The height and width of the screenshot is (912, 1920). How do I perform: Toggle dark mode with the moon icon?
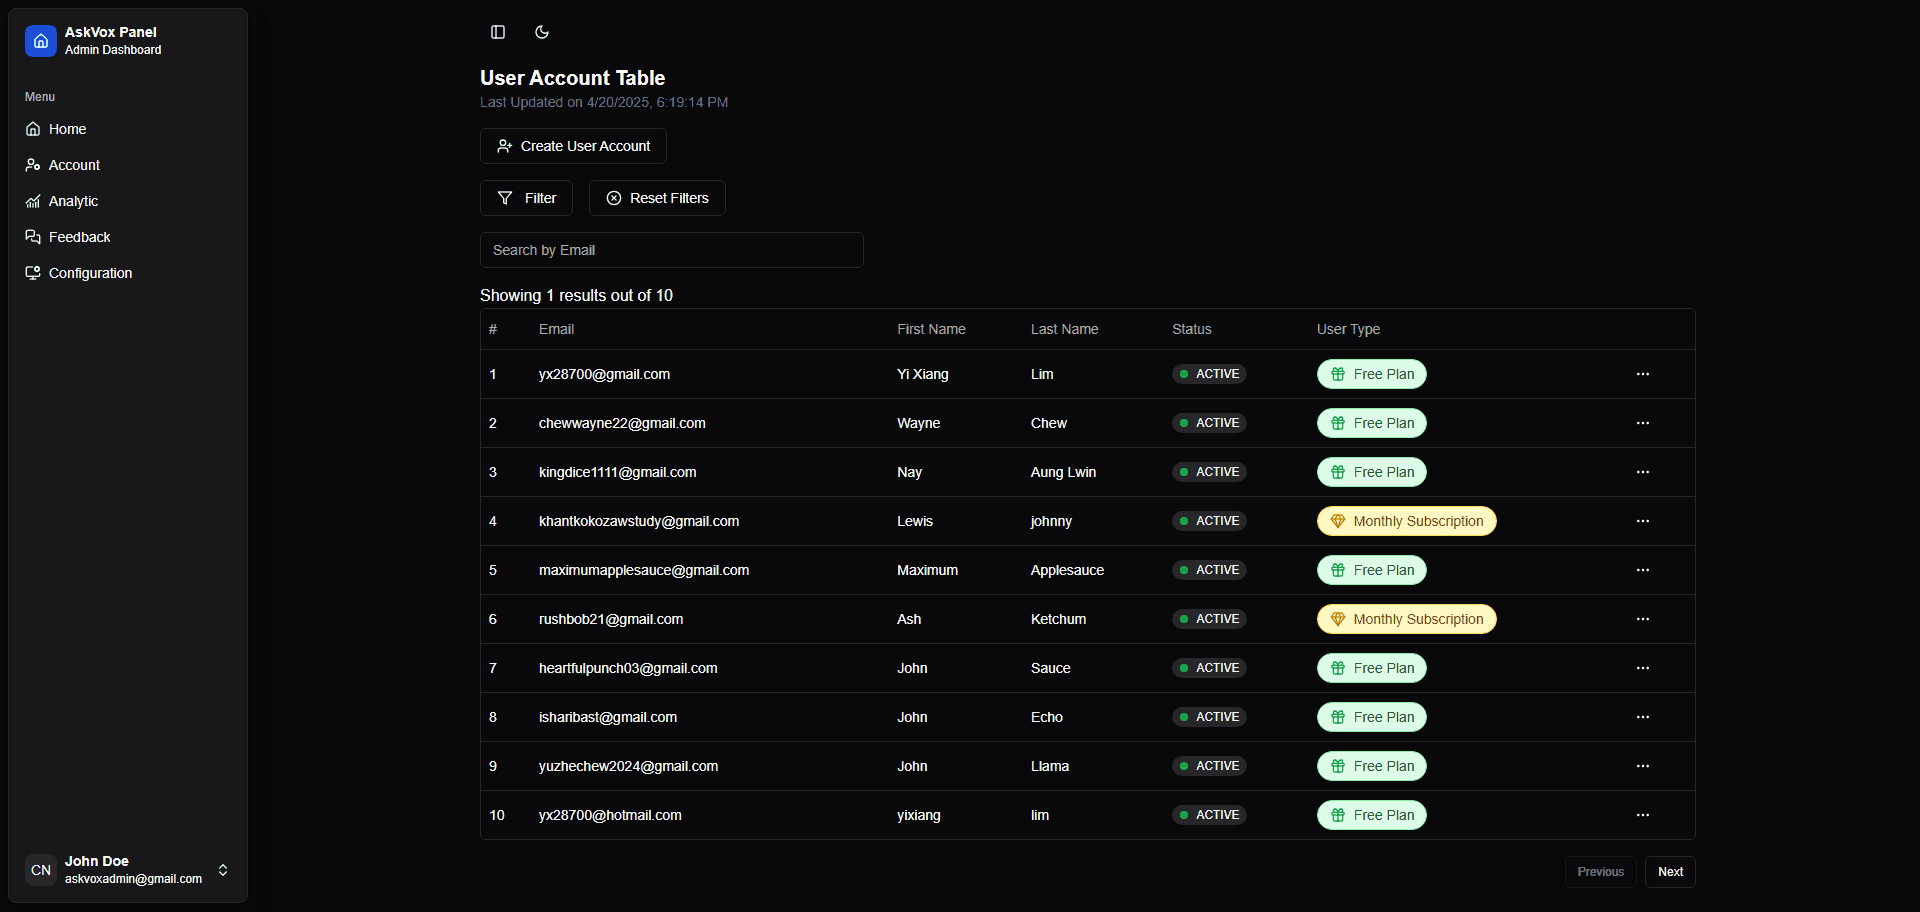541,32
